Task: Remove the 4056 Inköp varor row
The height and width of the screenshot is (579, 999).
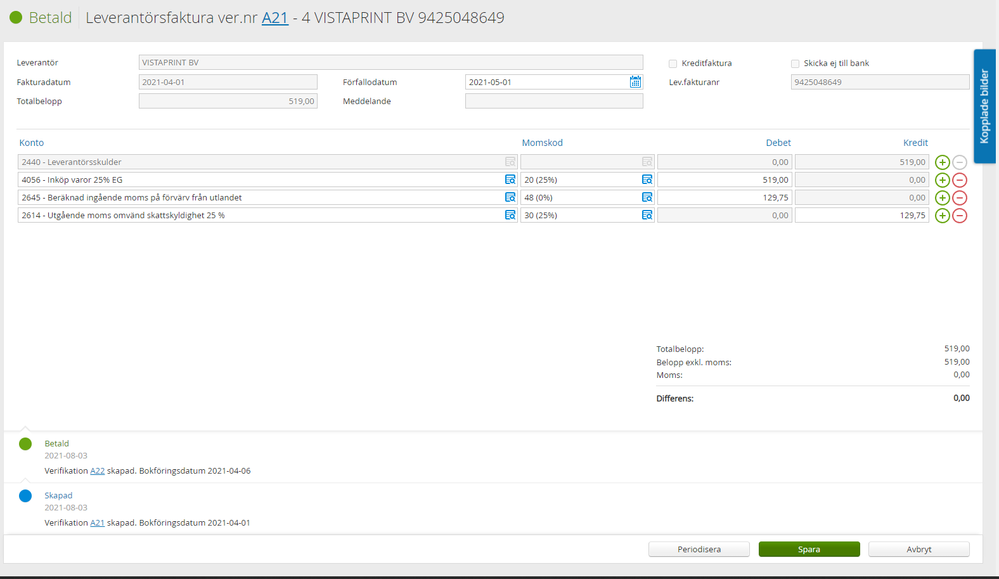Action: point(960,180)
